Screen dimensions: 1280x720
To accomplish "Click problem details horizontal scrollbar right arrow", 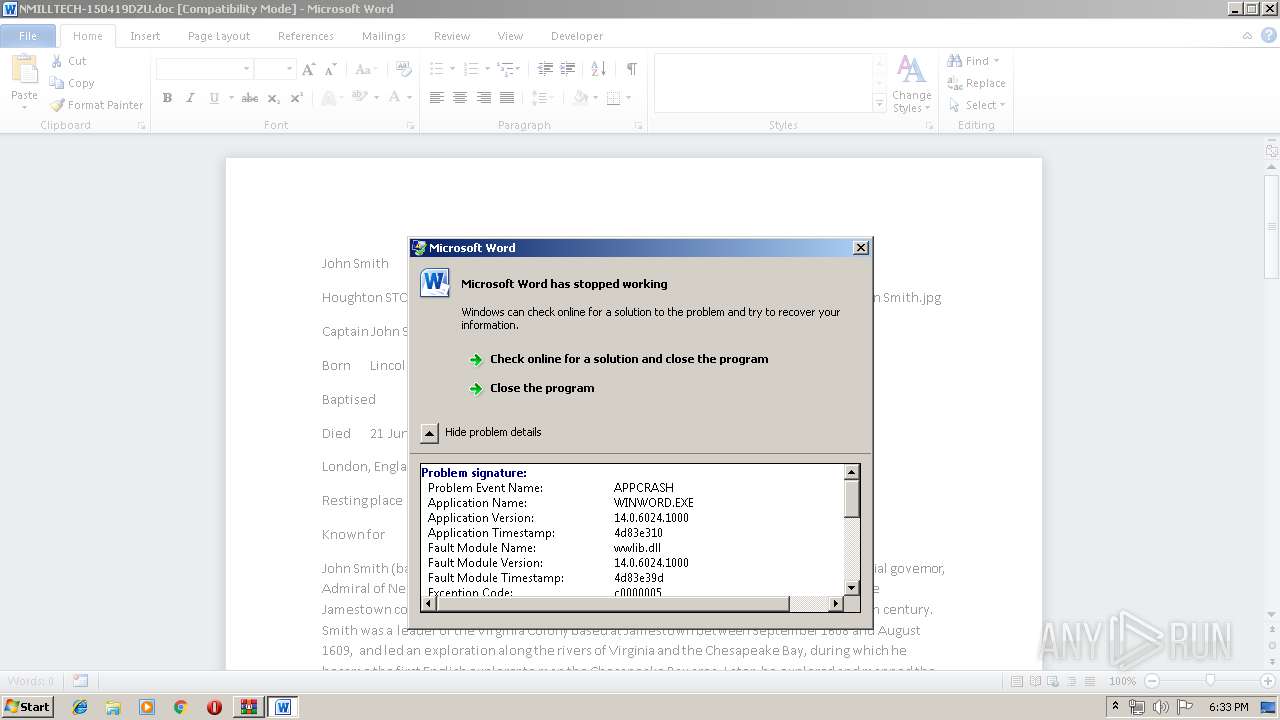I will (836, 604).
